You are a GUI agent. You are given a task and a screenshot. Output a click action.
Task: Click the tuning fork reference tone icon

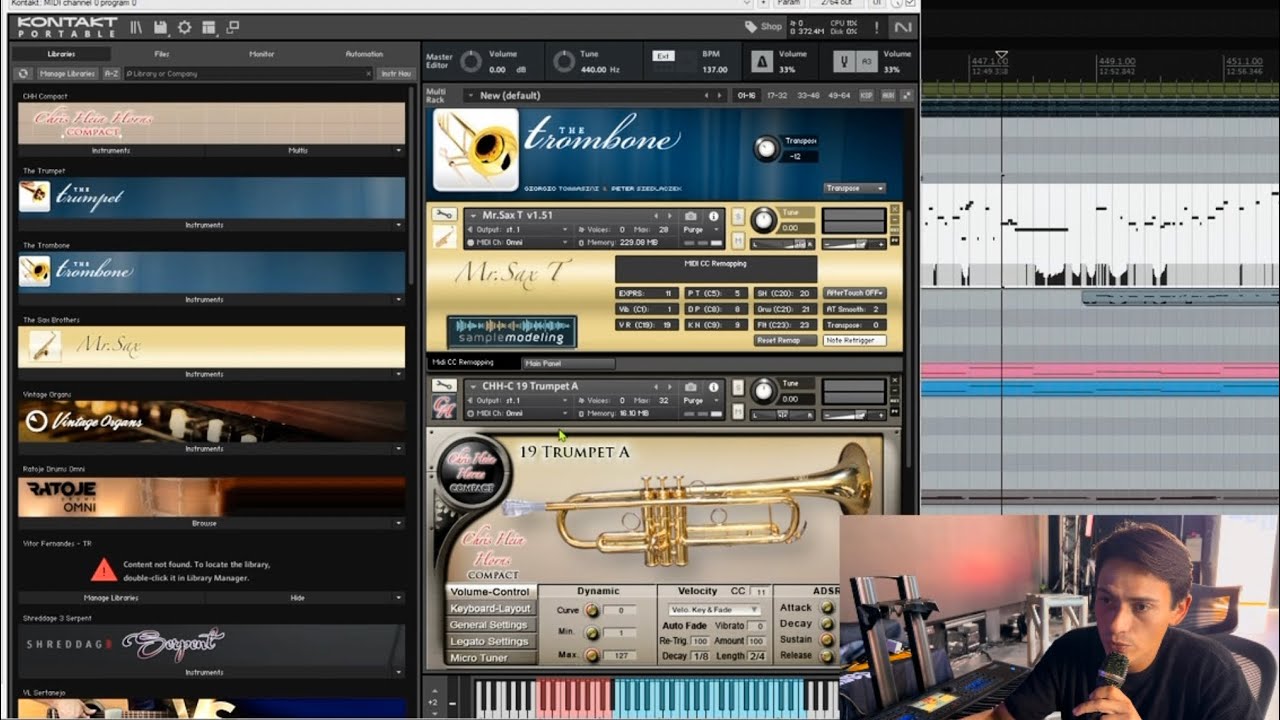pyautogui.click(x=845, y=62)
